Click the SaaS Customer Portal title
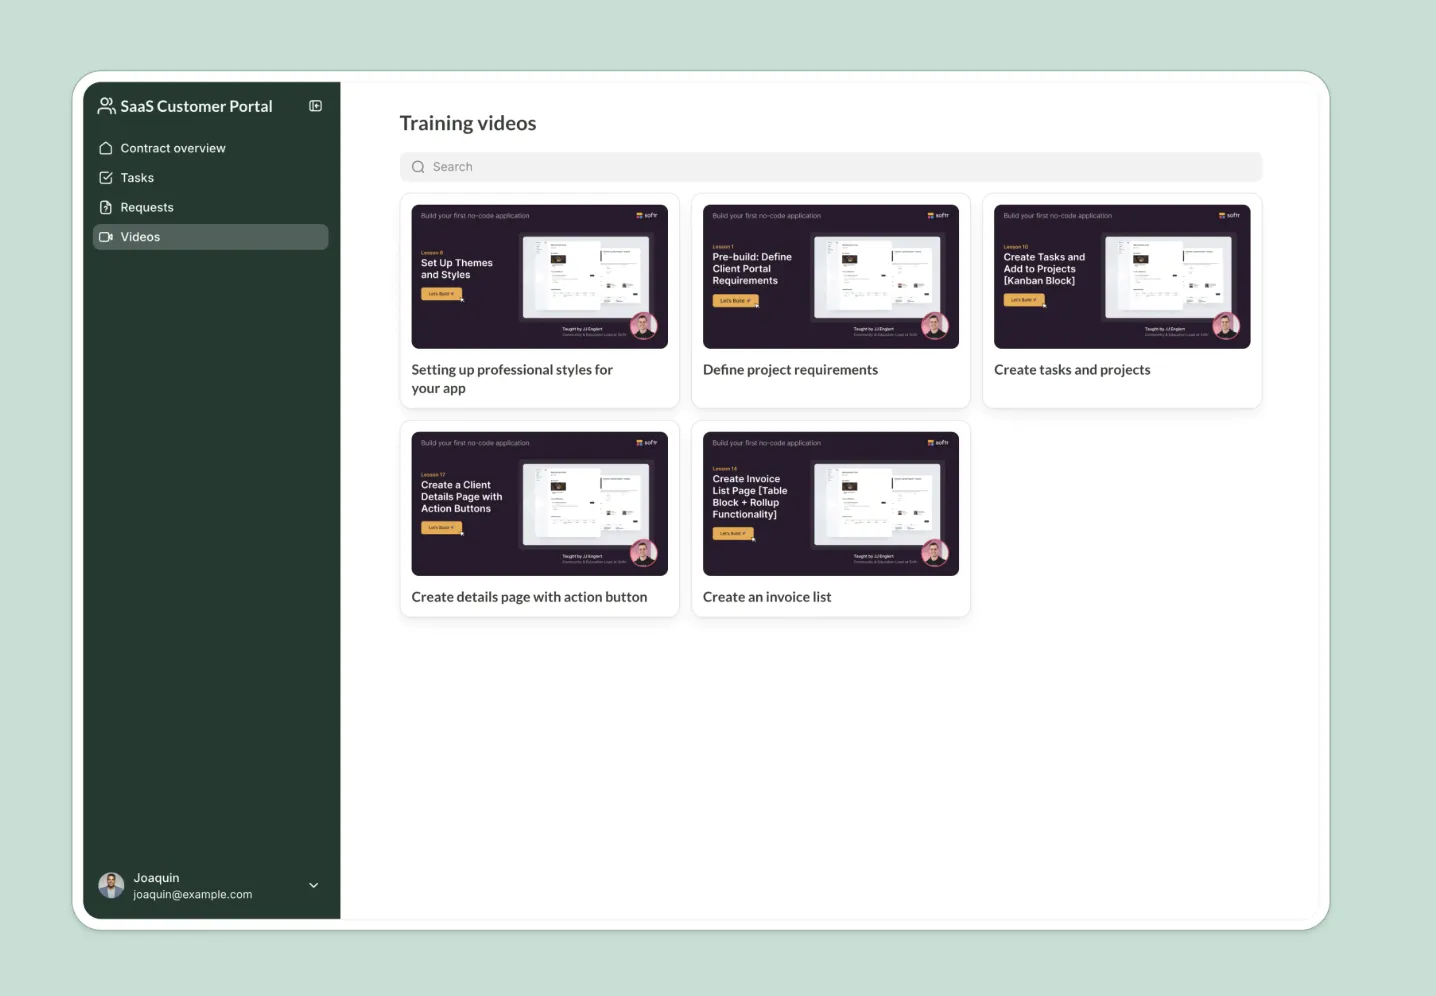 tap(196, 106)
